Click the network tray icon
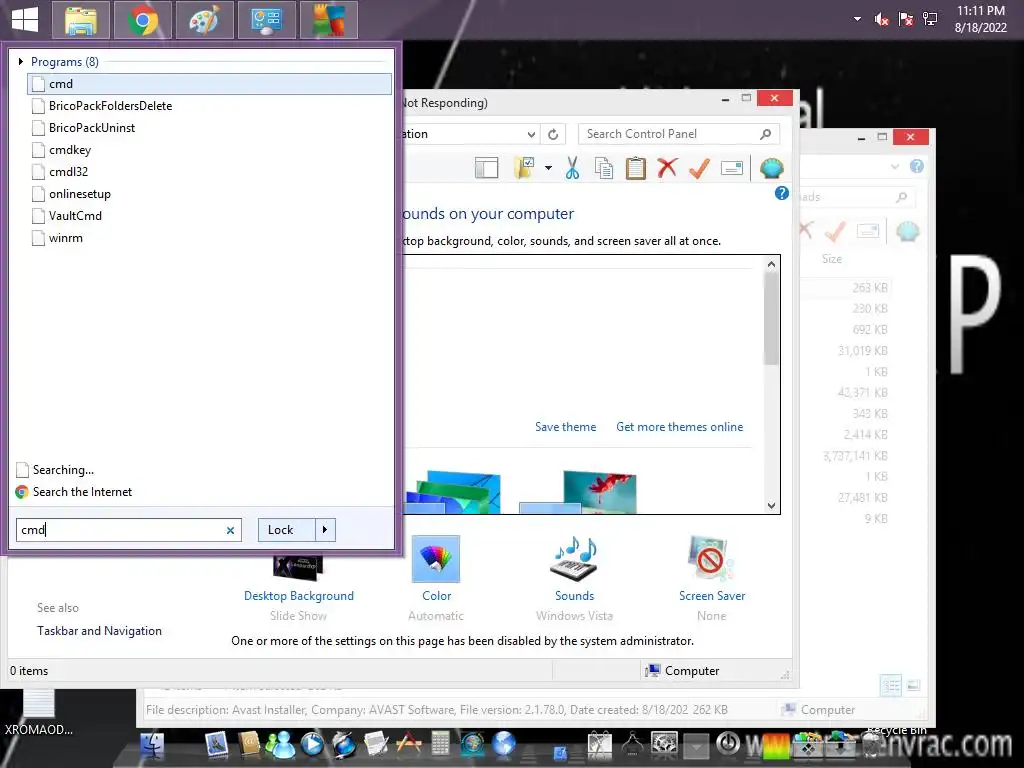 (930, 20)
